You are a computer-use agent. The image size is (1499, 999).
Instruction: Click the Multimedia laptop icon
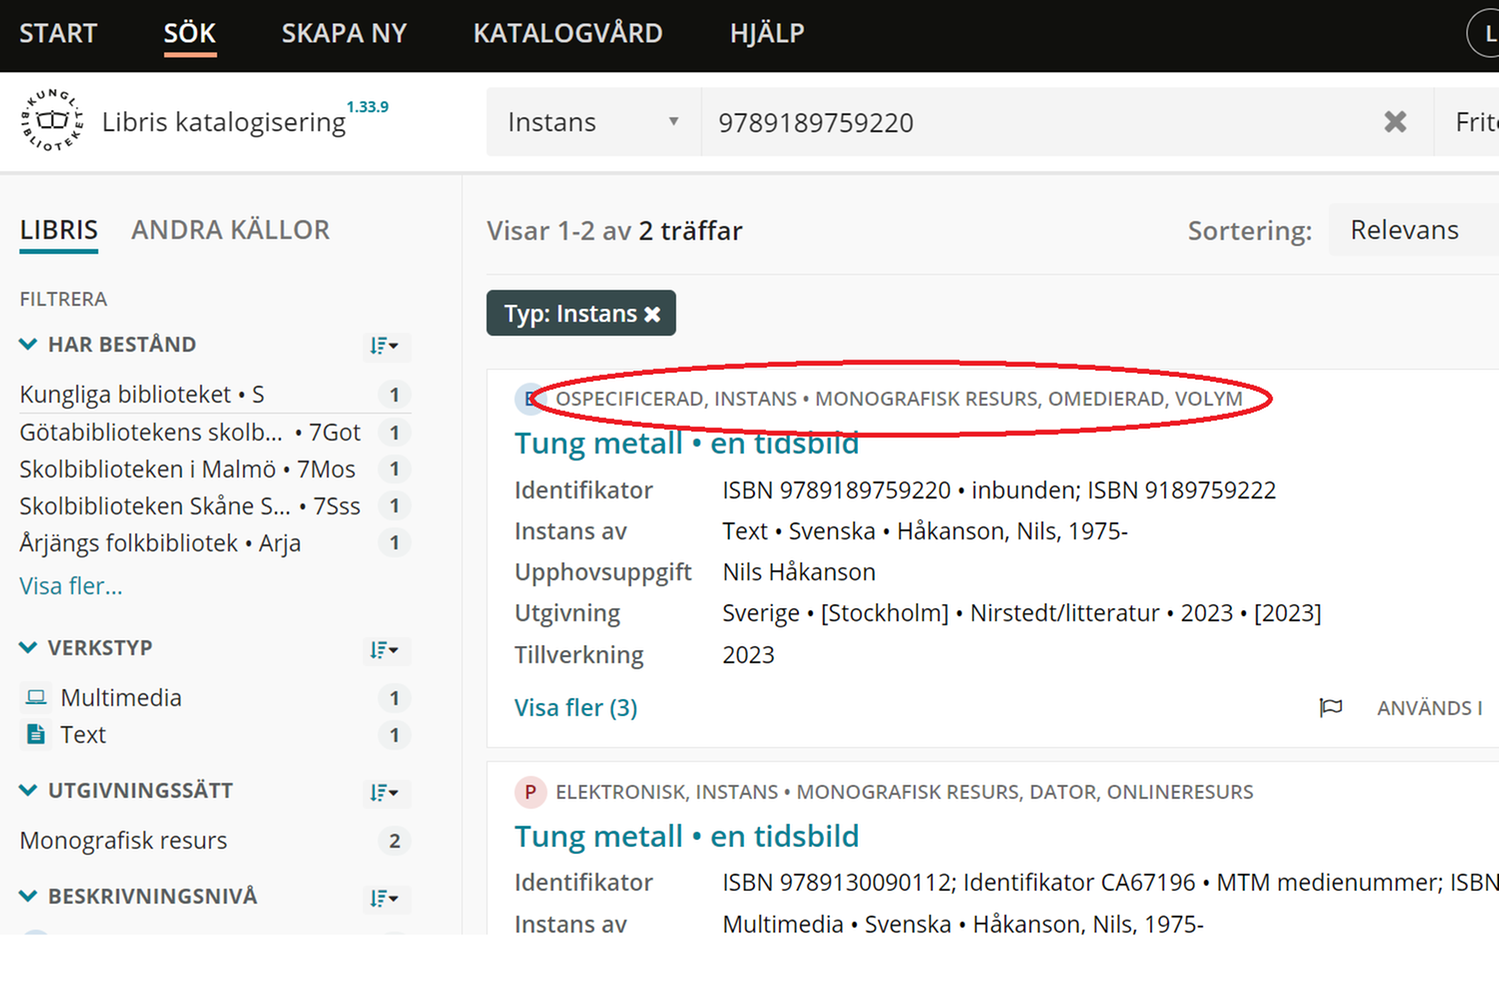click(x=36, y=697)
